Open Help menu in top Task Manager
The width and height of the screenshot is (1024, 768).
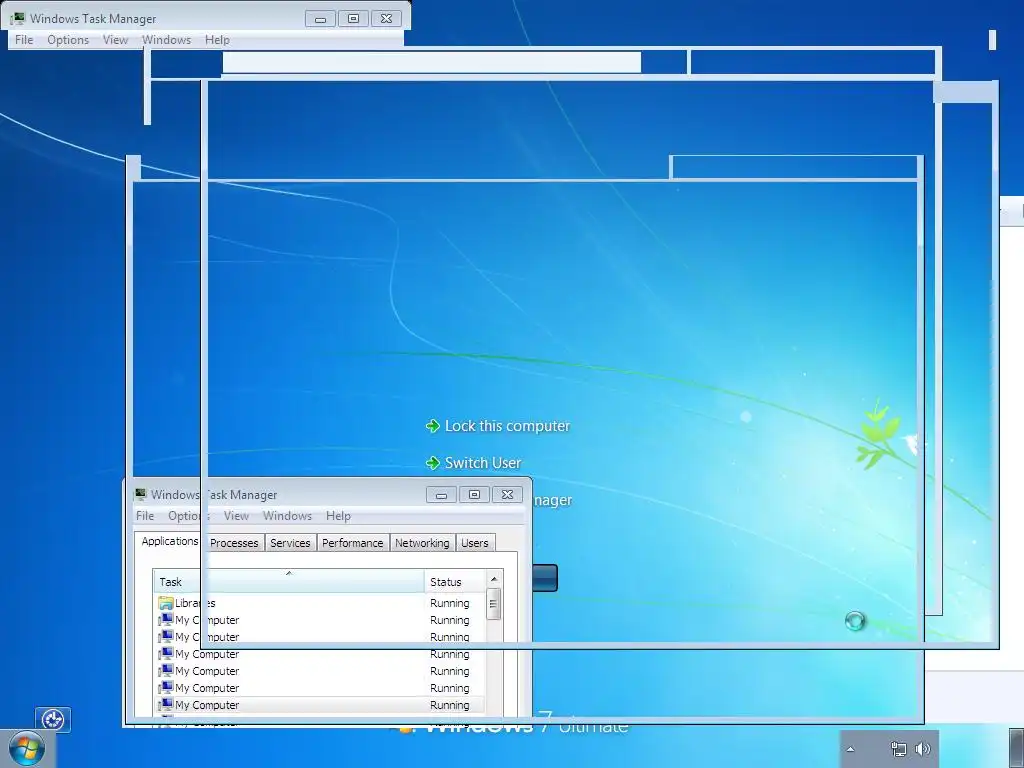click(x=217, y=40)
